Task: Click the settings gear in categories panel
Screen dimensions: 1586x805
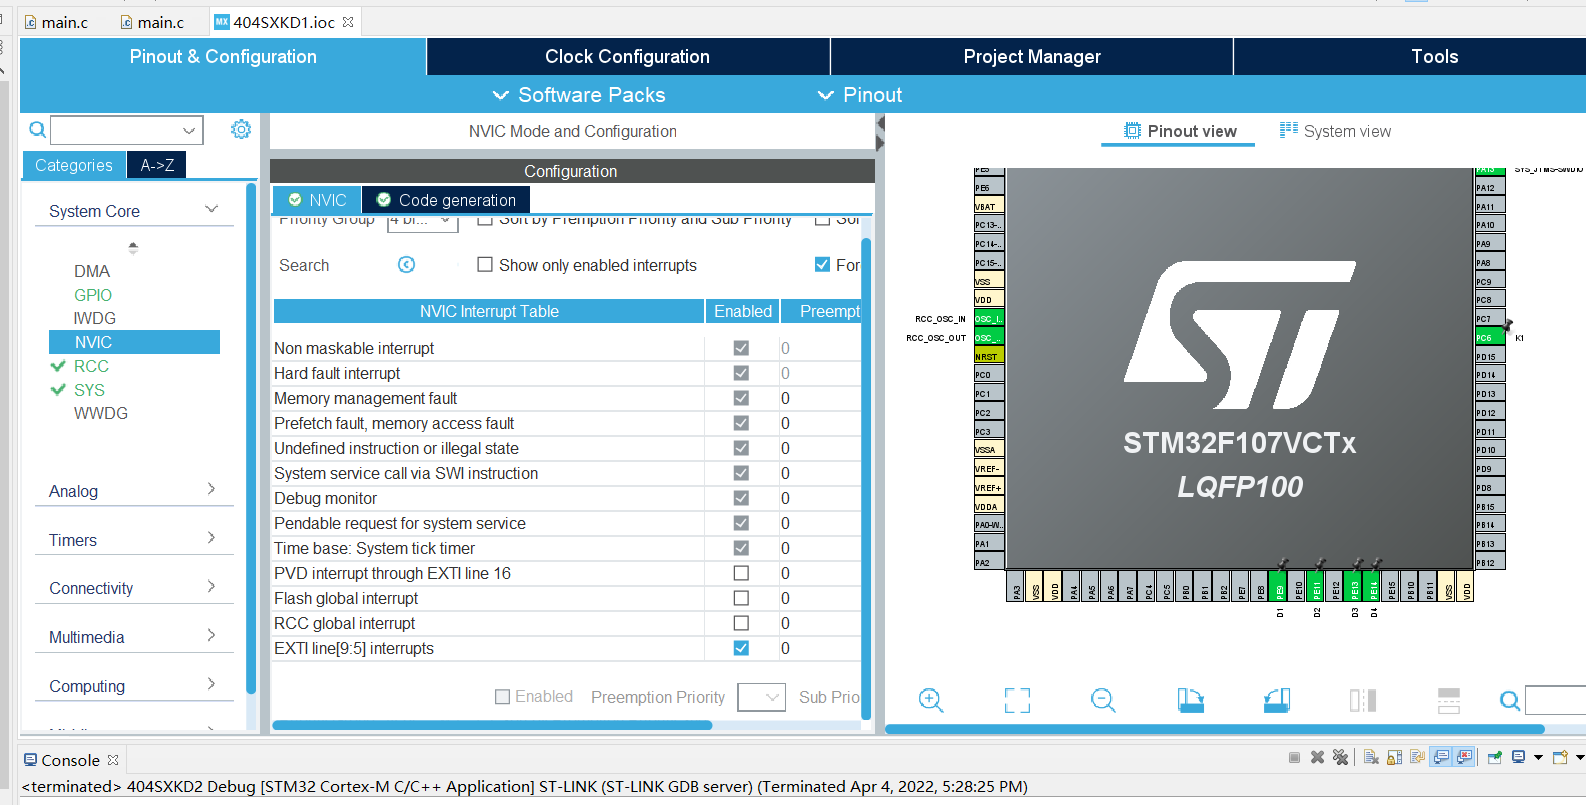Action: click(241, 129)
